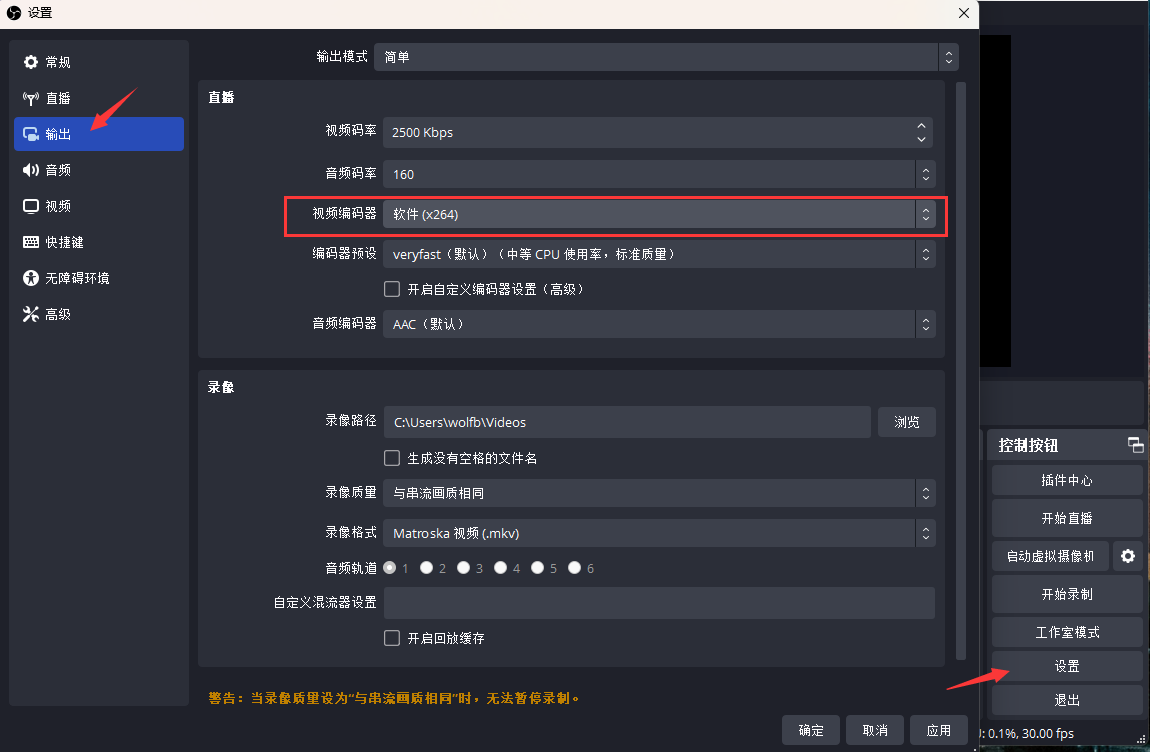The height and width of the screenshot is (752, 1150).
Task: Switch to the 直播 settings page
Action: click(99, 98)
